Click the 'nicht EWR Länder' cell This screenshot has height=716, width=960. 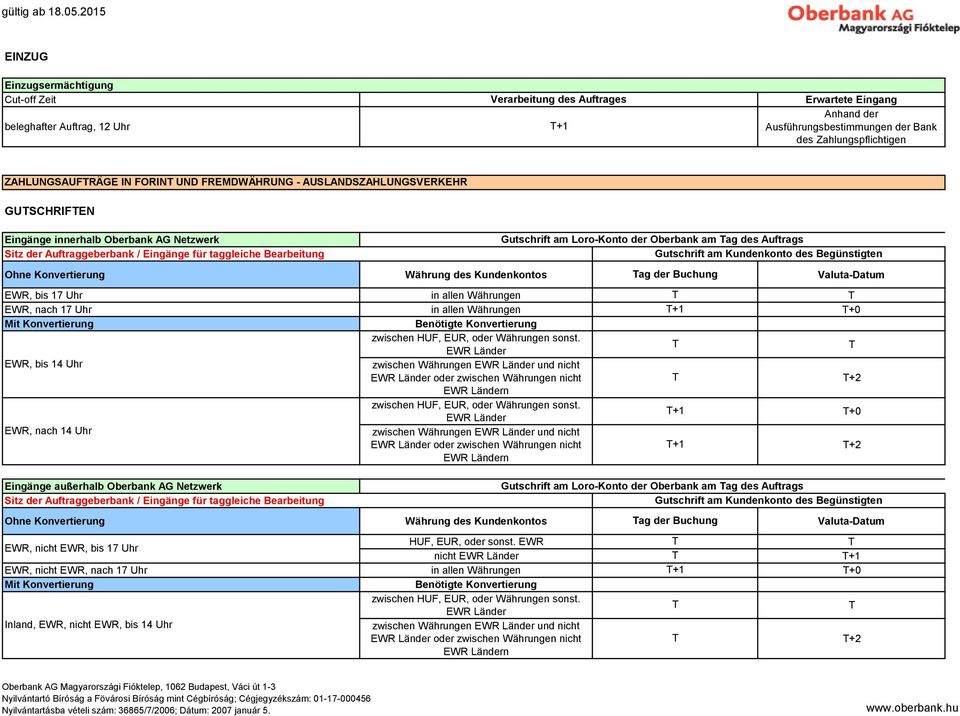476,556
